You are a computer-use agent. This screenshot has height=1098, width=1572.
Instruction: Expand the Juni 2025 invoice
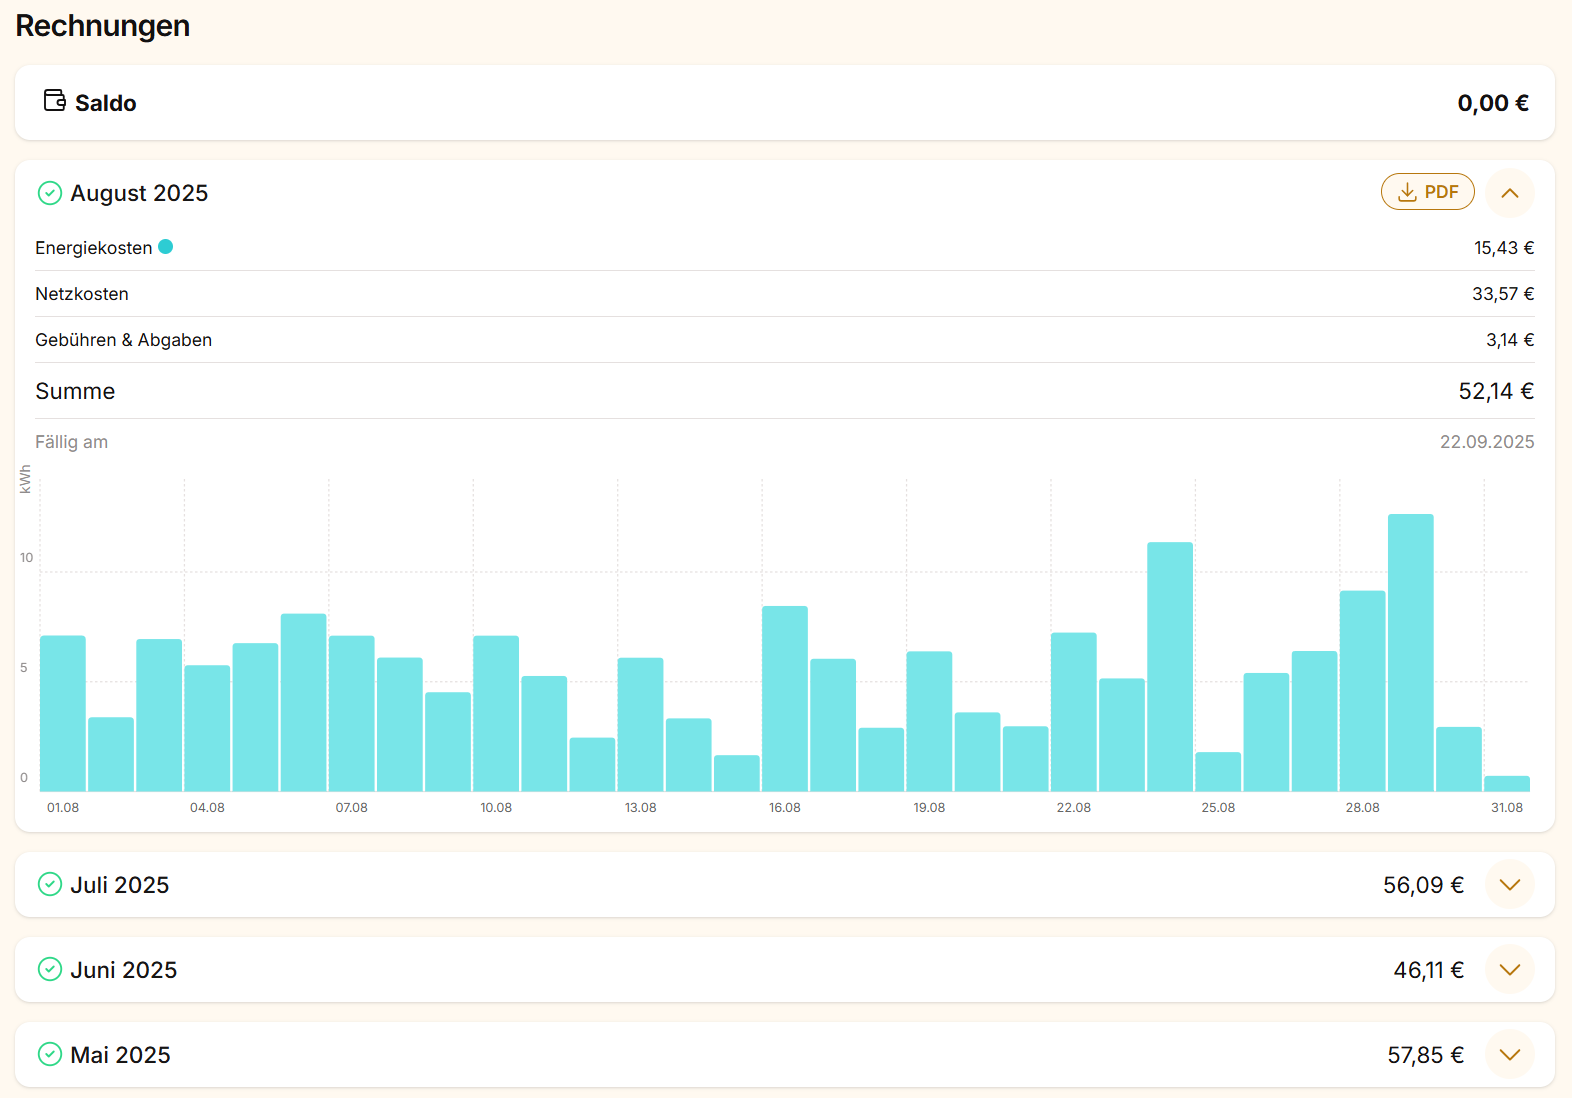(1509, 970)
